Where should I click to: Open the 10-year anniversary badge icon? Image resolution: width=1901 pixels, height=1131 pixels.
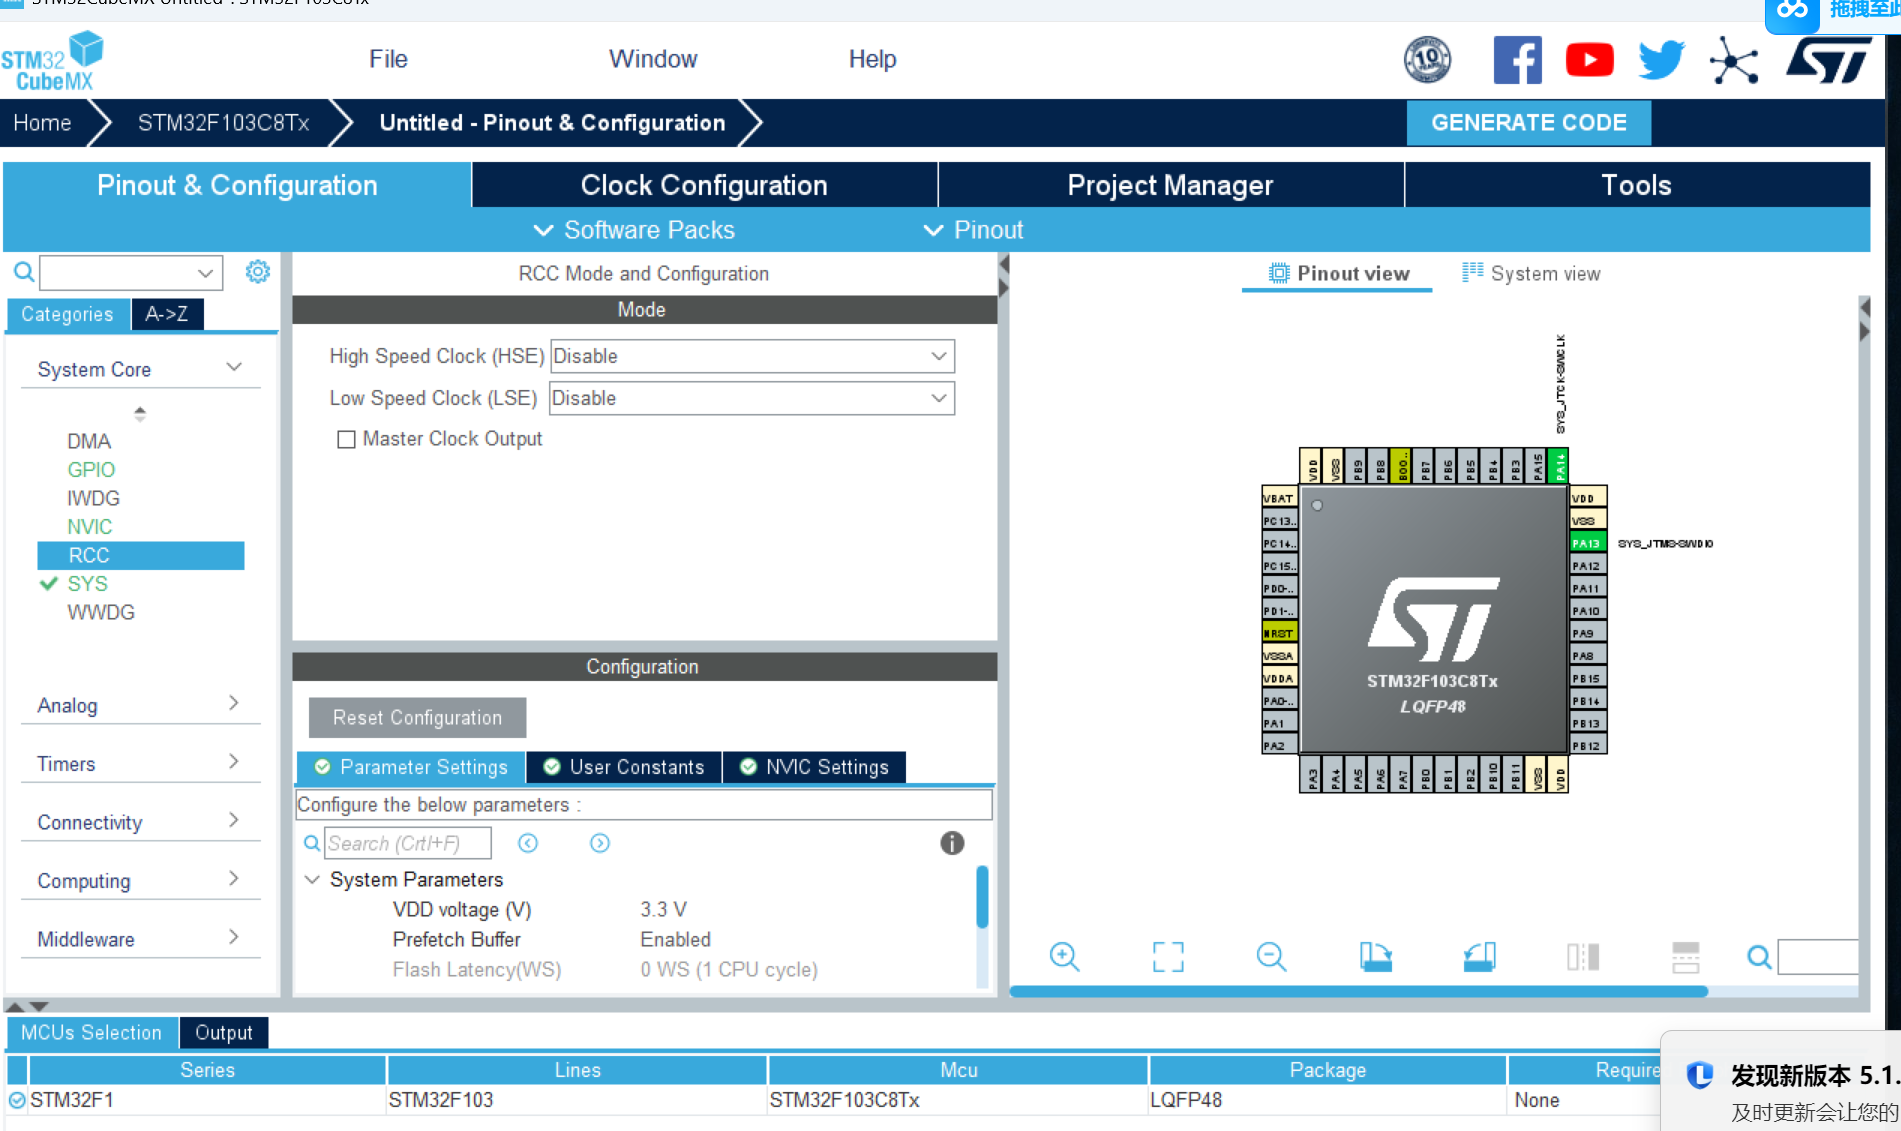coord(1427,60)
